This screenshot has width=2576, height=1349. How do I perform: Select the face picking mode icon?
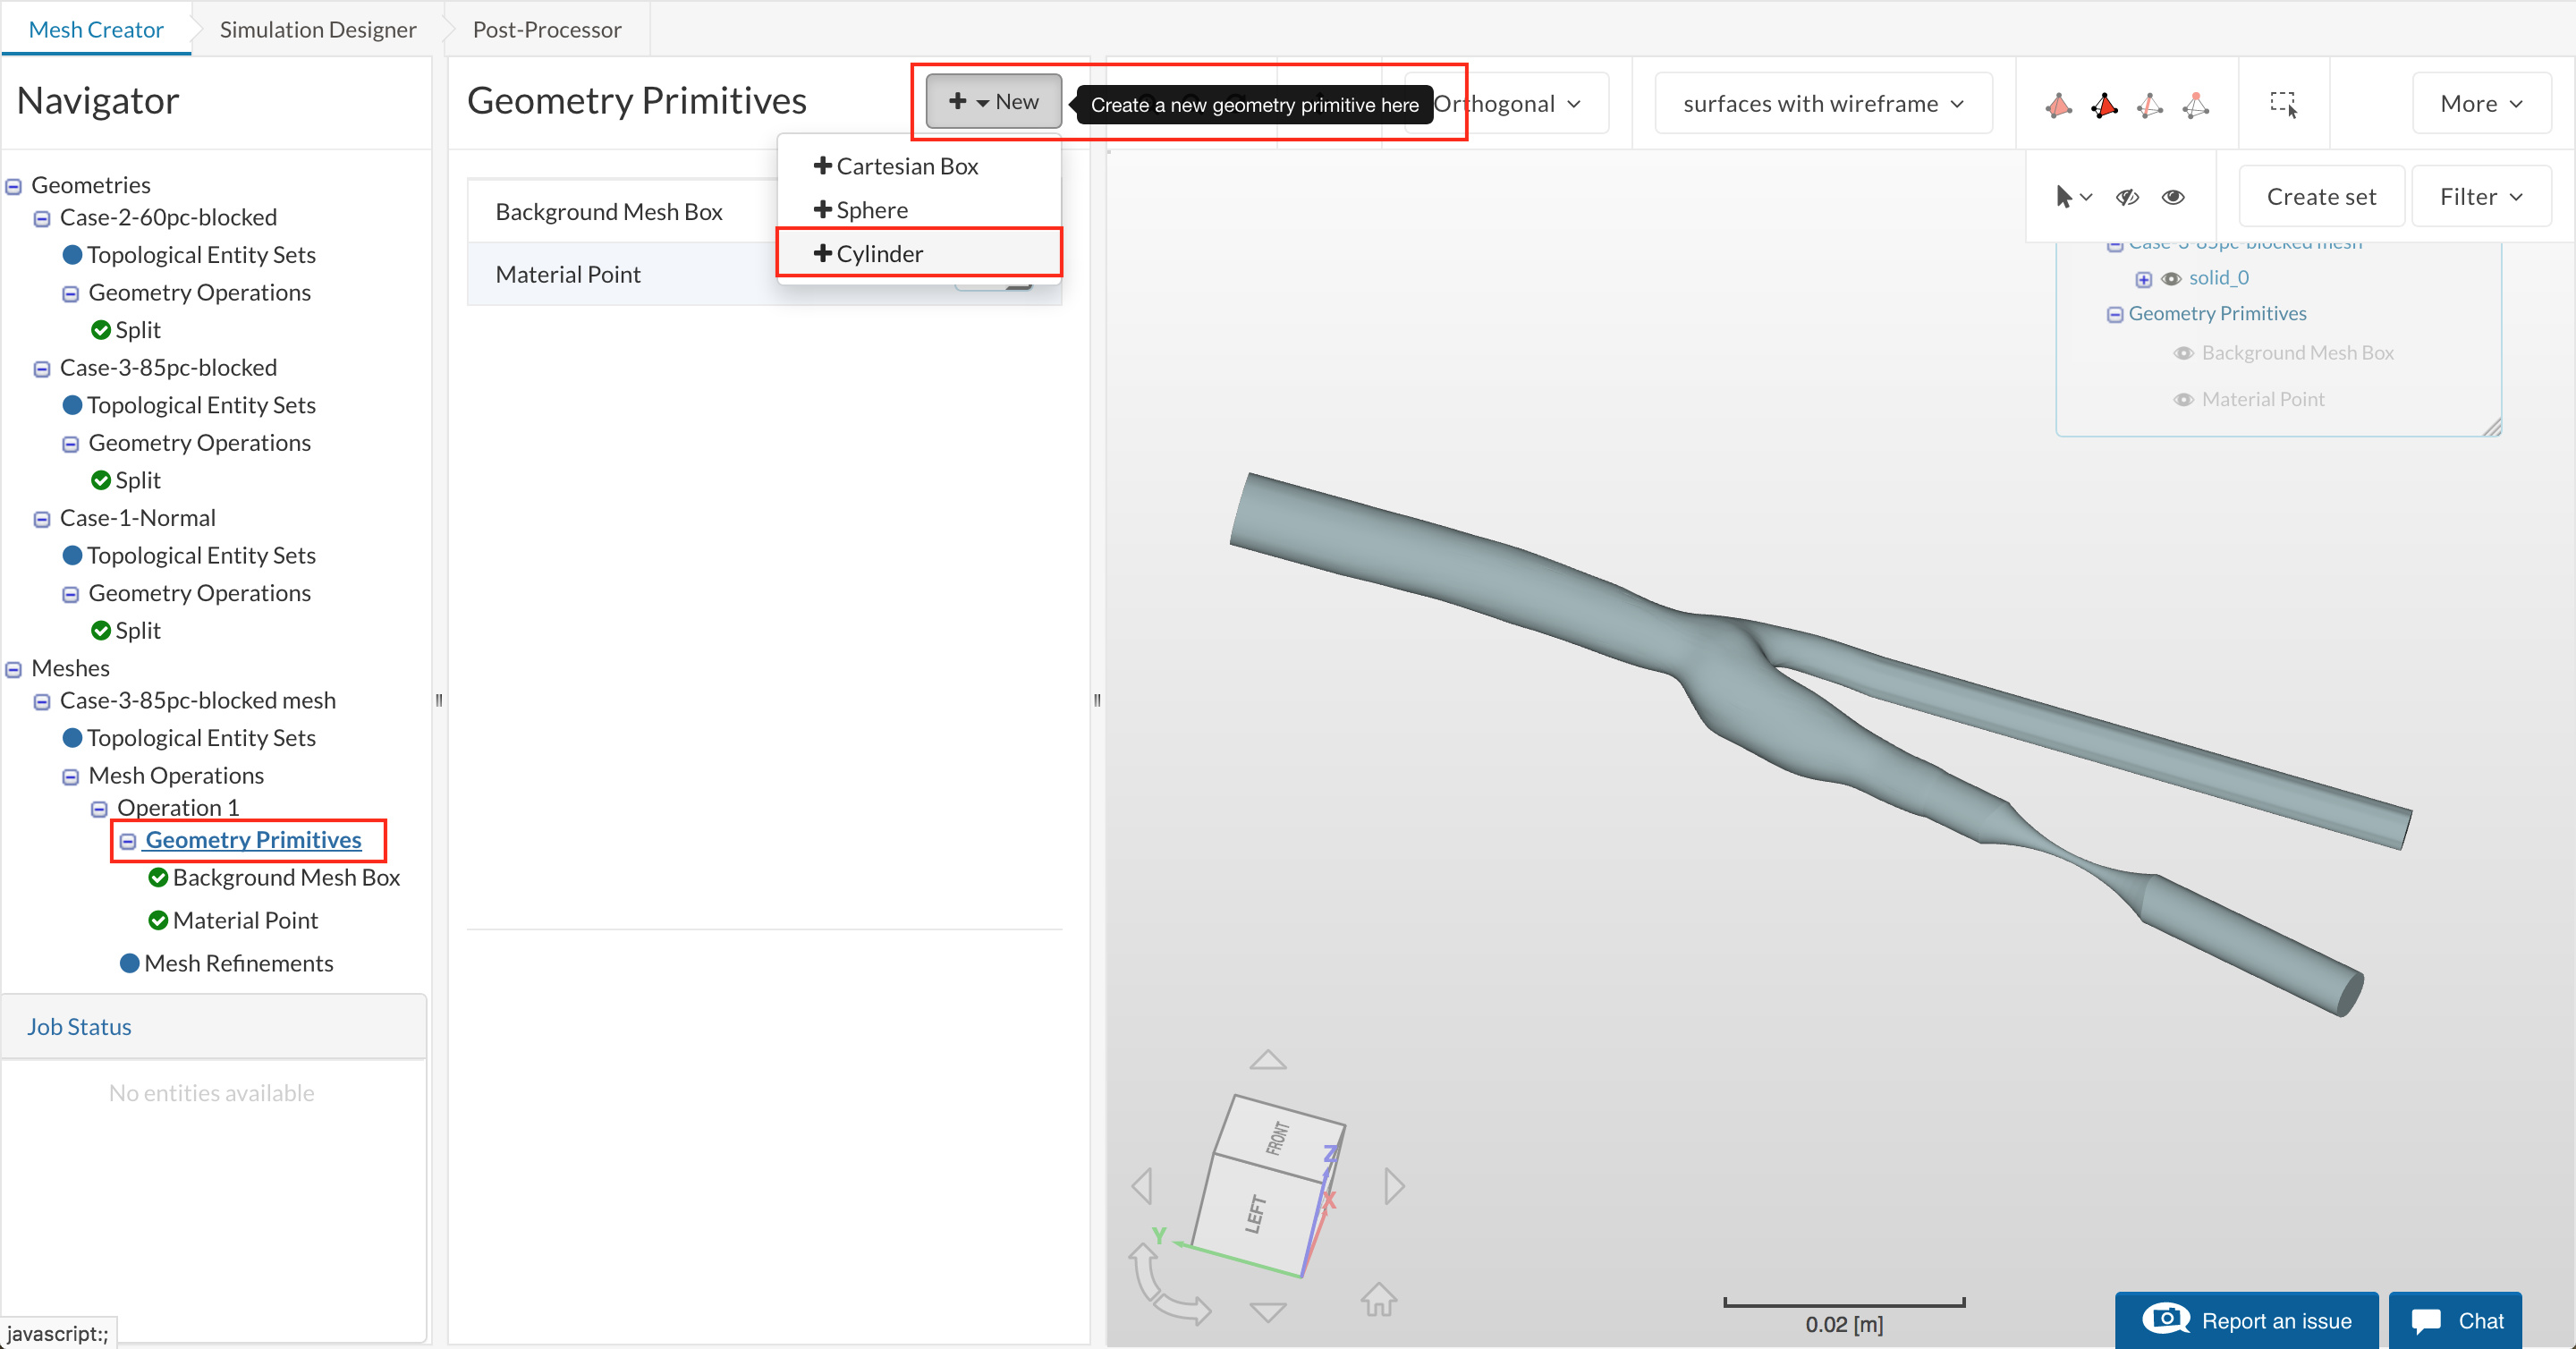pyautogui.click(x=2104, y=104)
